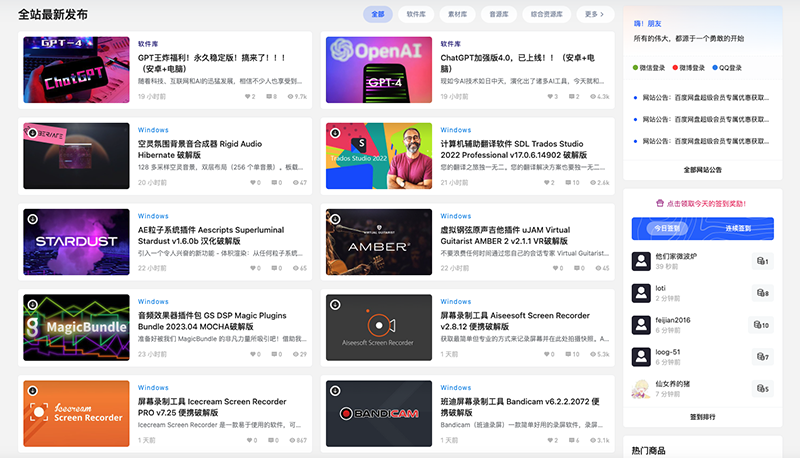The image size is (800, 458).
Task: Click like heart icon on Icecream card
Action: coord(249,440)
